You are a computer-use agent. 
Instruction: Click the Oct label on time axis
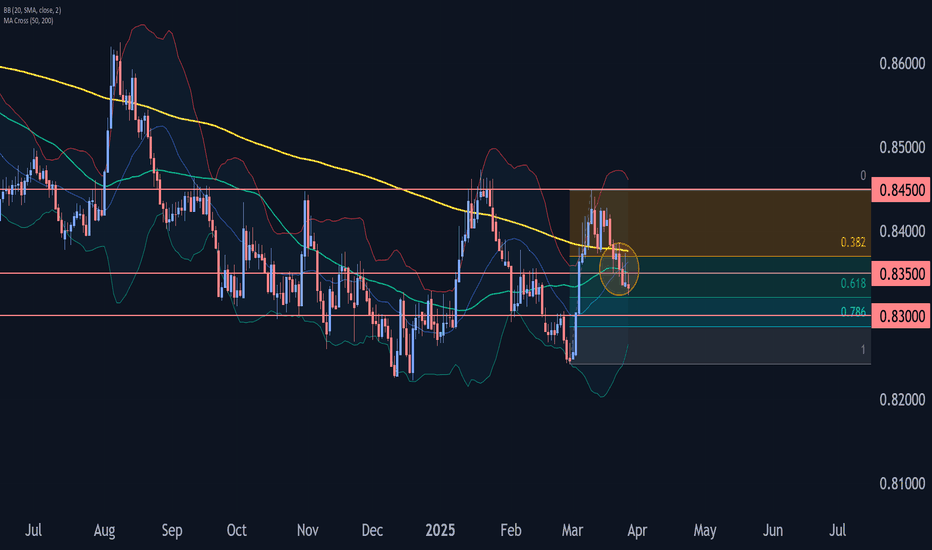point(237,530)
